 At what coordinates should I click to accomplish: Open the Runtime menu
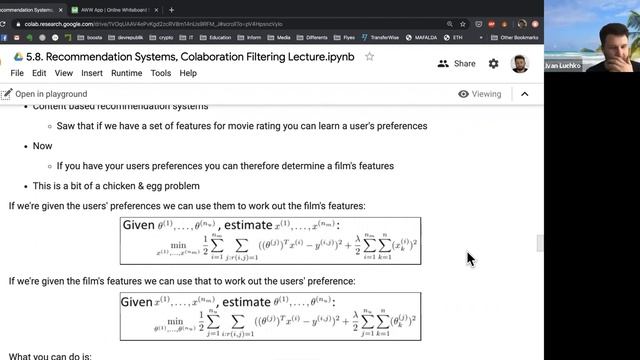tap(127, 73)
